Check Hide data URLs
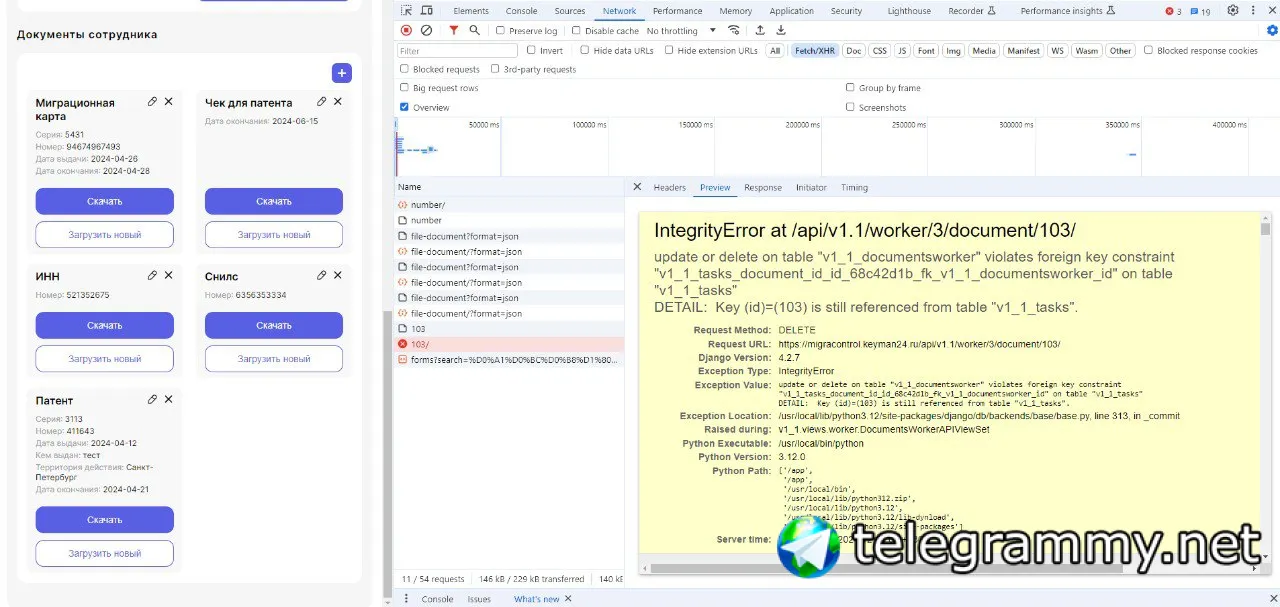This screenshot has height=607, width=1280. pyautogui.click(x=585, y=50)
